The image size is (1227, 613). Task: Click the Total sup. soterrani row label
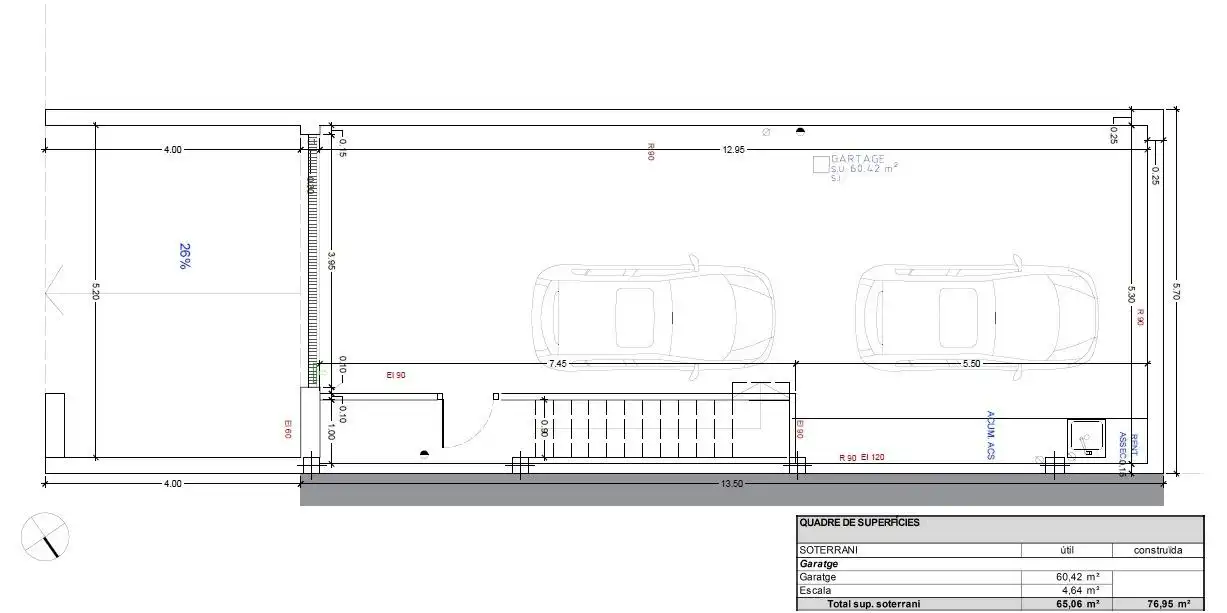(872, 604)
